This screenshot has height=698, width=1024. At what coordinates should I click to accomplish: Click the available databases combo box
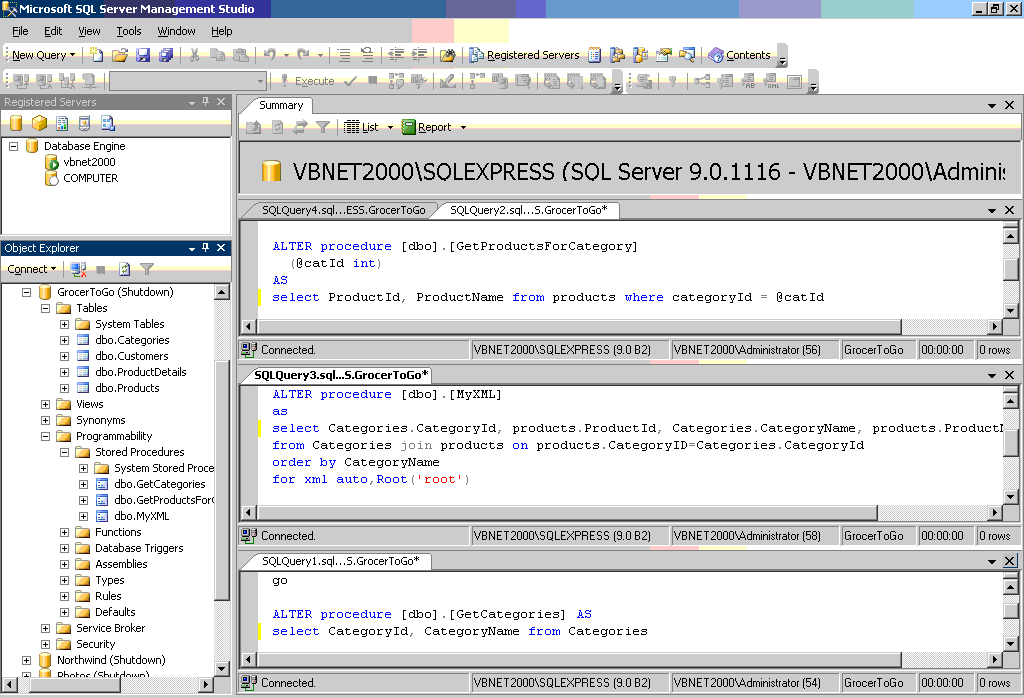(188, 81)
